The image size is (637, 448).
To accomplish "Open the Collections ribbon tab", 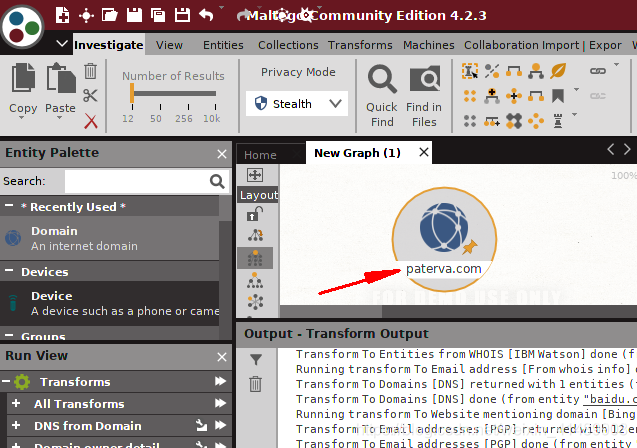I will 288,45.
